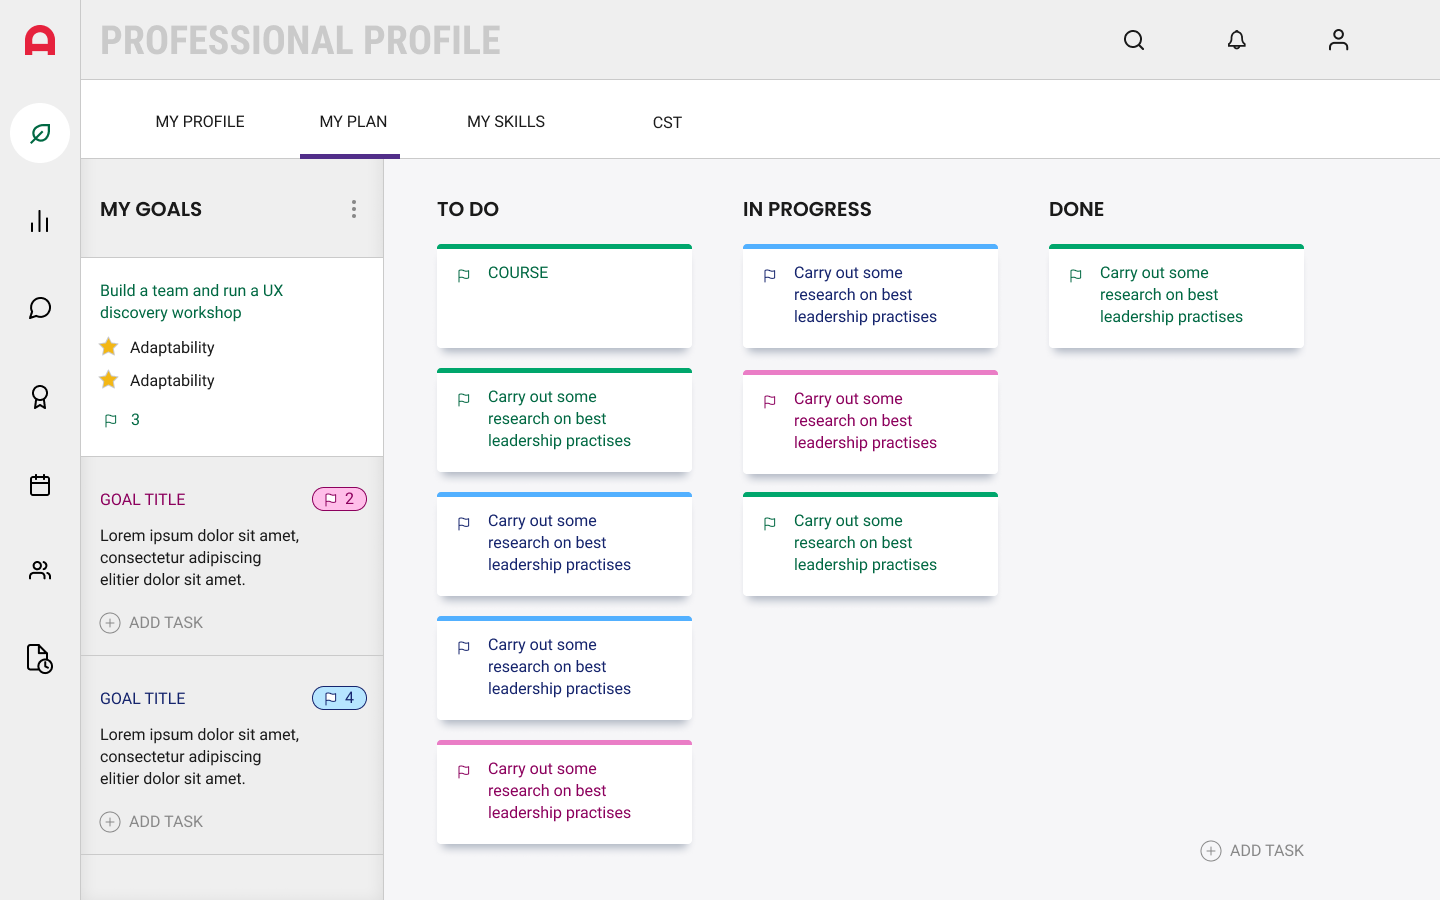Open the leaf growth sidebar icon
Image resolution: width=1440 pixels, height=900 pixels.
(x=40, y=133)
